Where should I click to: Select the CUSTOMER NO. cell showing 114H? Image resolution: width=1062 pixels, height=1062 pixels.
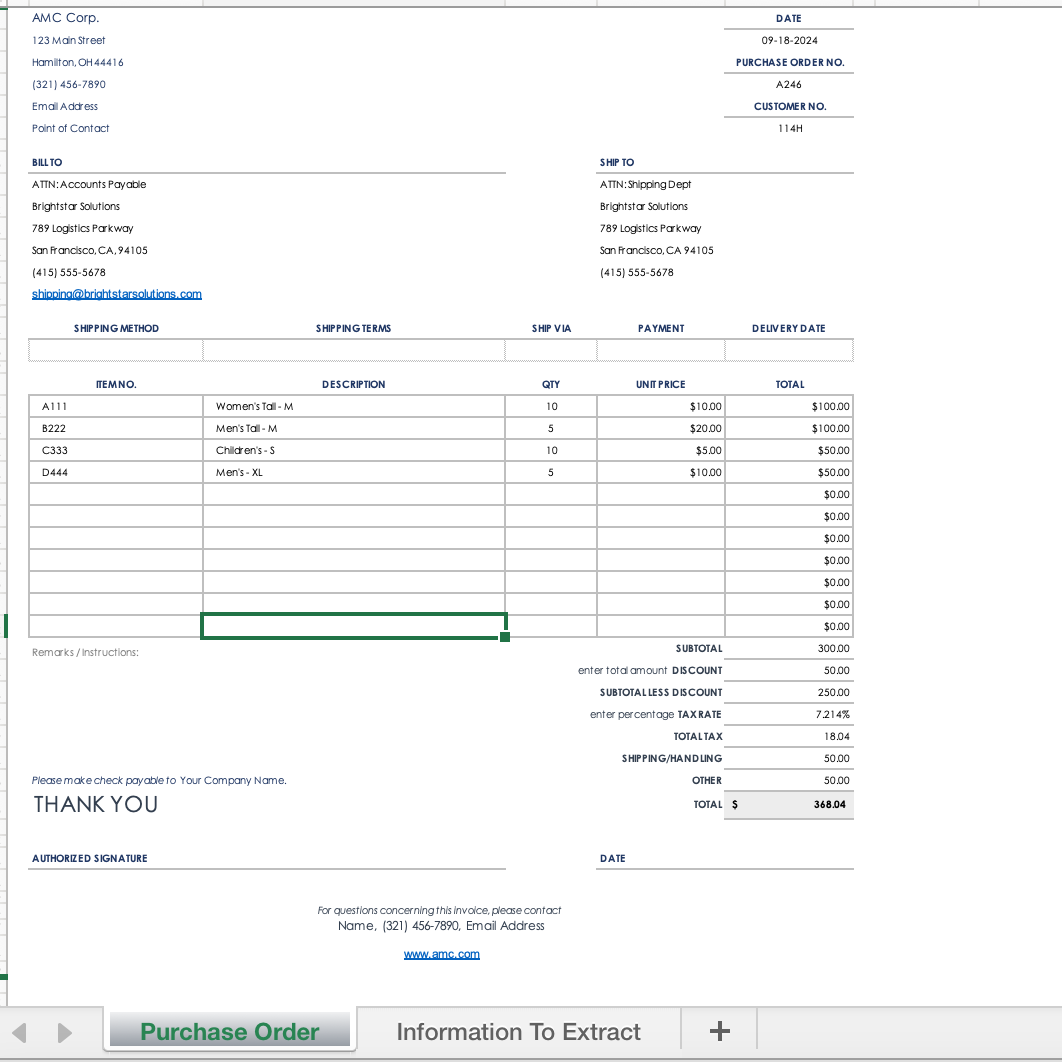point(788,128)
